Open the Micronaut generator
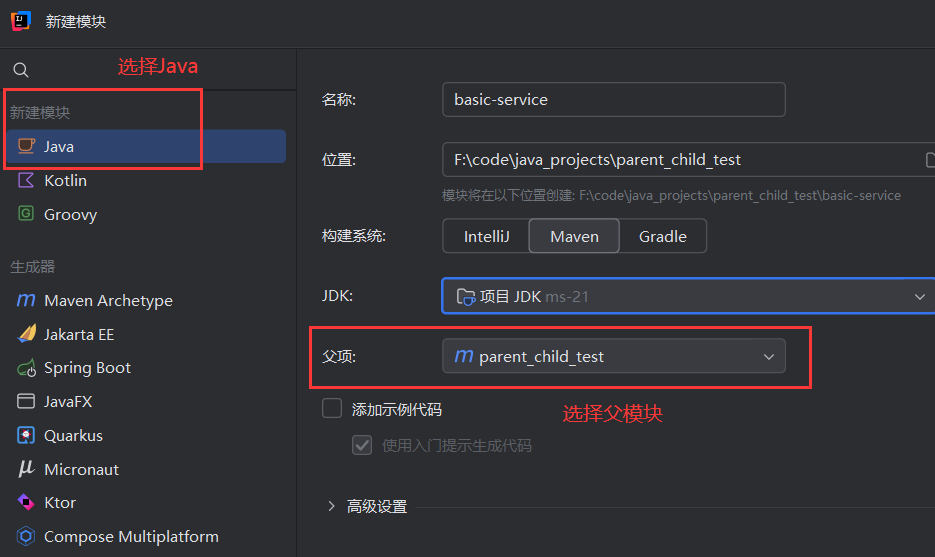The width and height of the screenshot is (935, 557). (x=81, y=469)
